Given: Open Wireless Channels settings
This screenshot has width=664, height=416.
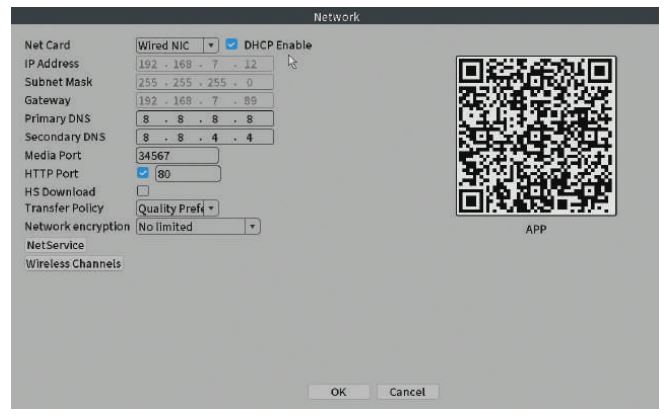Looking at the screenshot, I should (73, 264).
